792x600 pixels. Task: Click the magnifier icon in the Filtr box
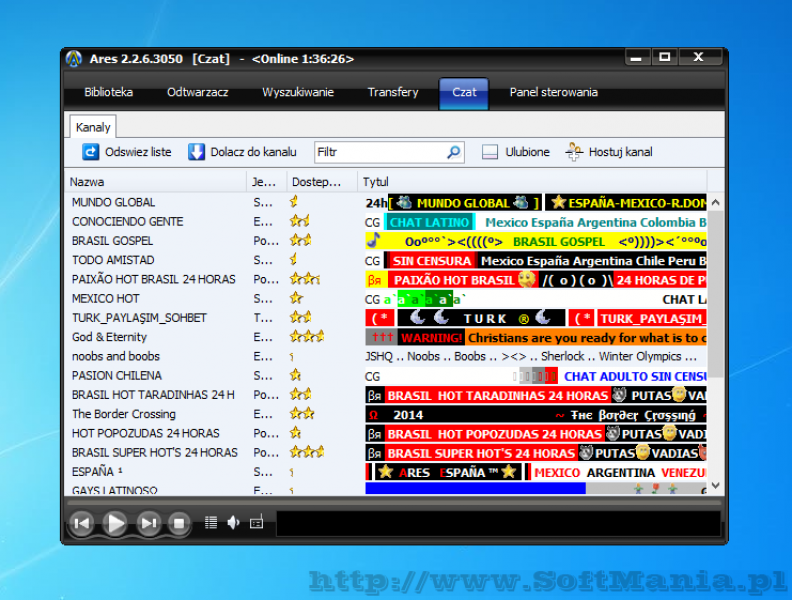point(454,152)
